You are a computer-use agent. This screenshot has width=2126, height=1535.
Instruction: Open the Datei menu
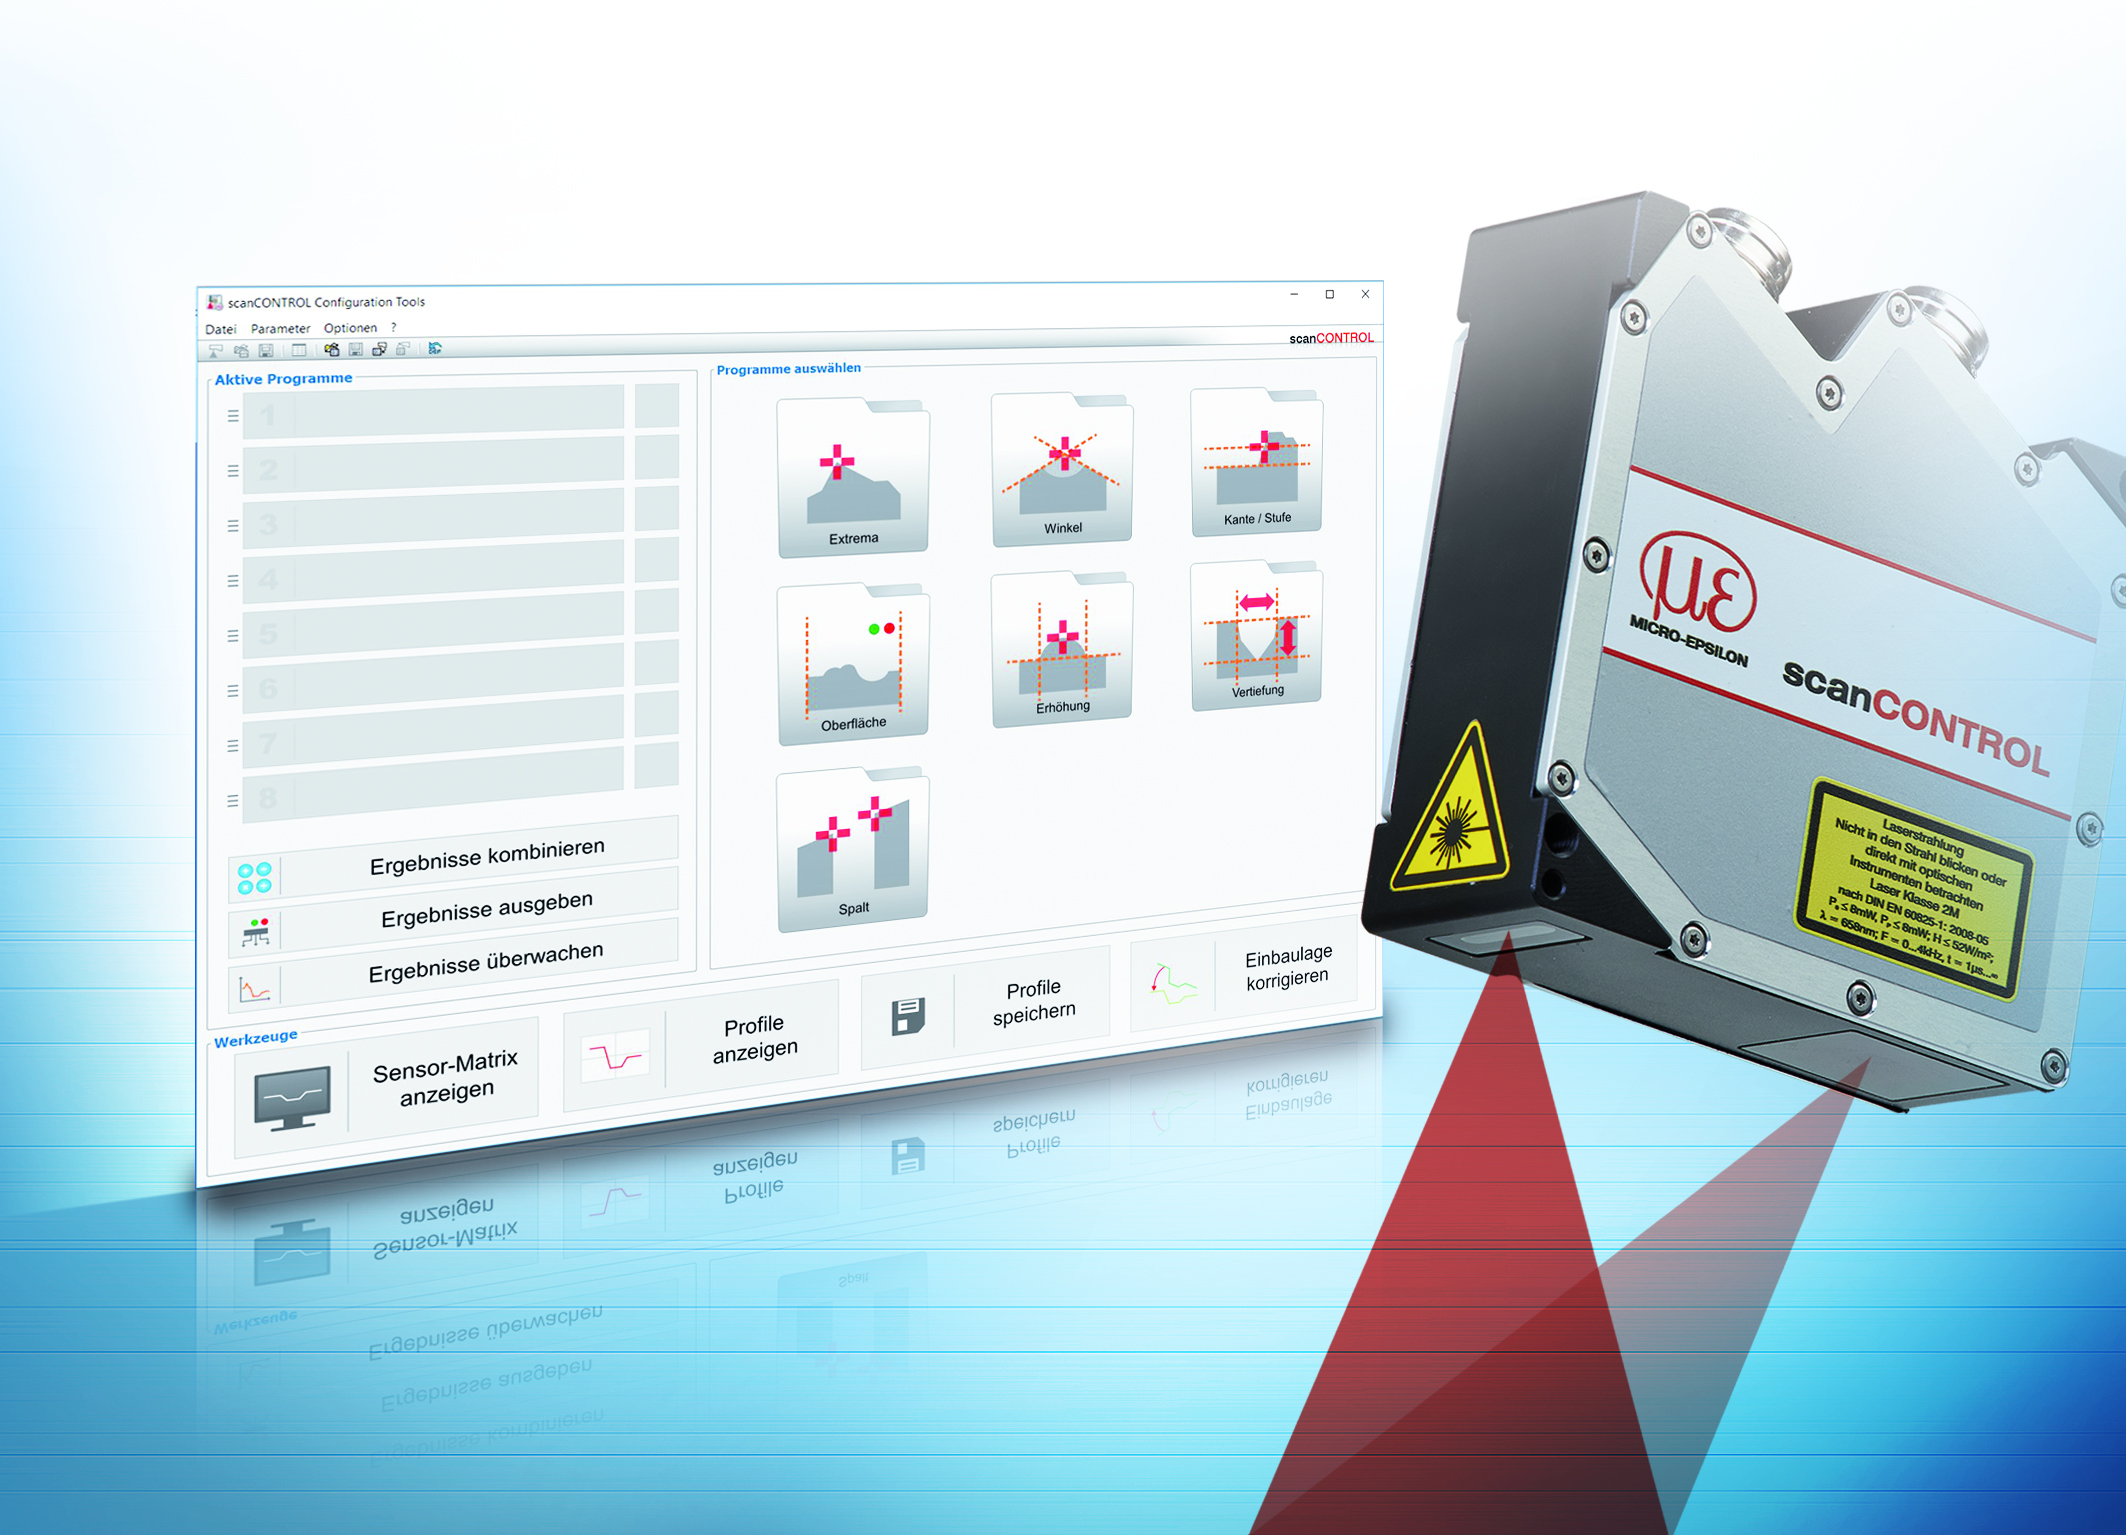coord(221,328)
